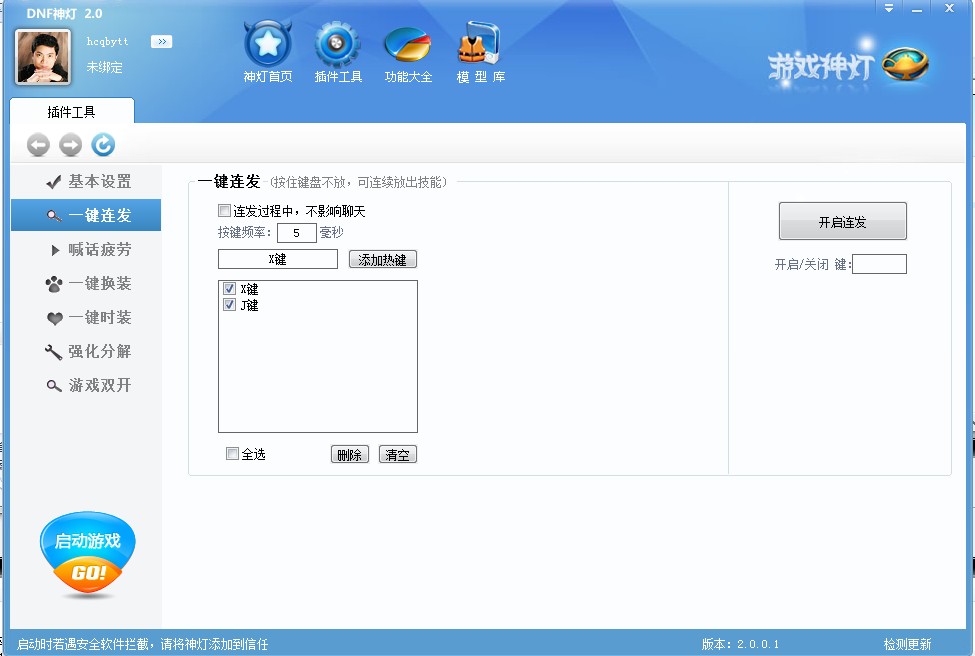Click the 未绑定 status text

tap(104, 67)
